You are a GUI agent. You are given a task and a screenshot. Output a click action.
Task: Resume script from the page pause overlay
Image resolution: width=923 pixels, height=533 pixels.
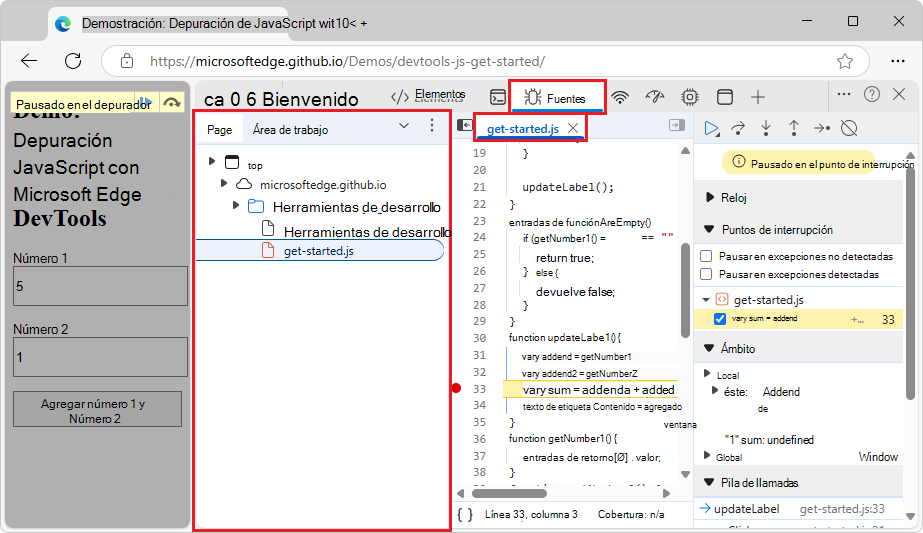click(145, 102)
